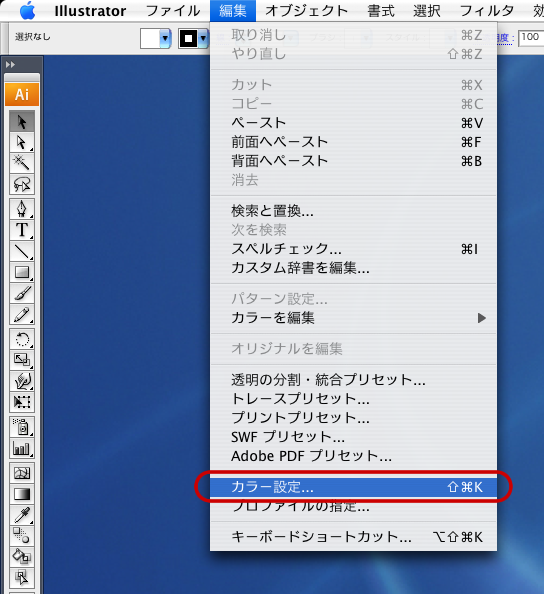This screenshot has height=594, width=544.
Task: Choose 透明の分割・統合プリセット... item
Action: click(353, 380)
